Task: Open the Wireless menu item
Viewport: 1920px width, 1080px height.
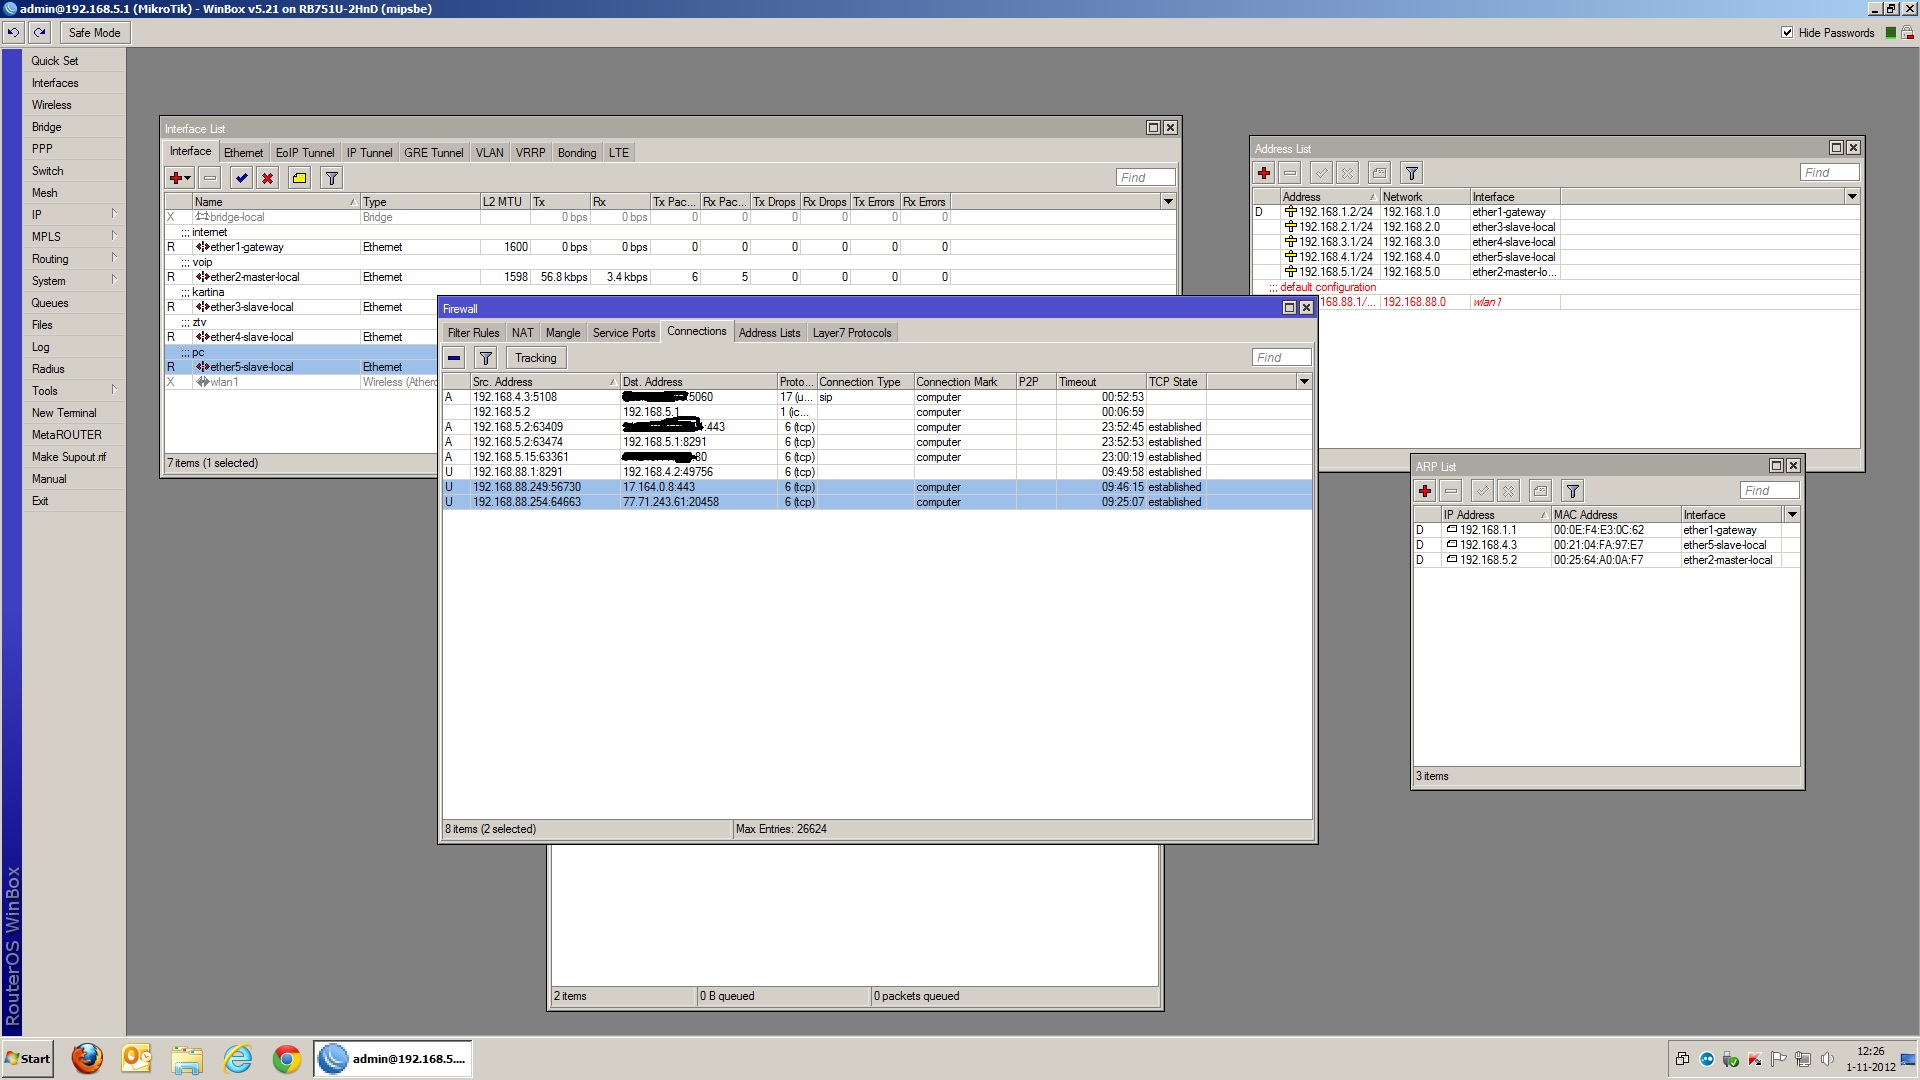Action: coord(52,105)
